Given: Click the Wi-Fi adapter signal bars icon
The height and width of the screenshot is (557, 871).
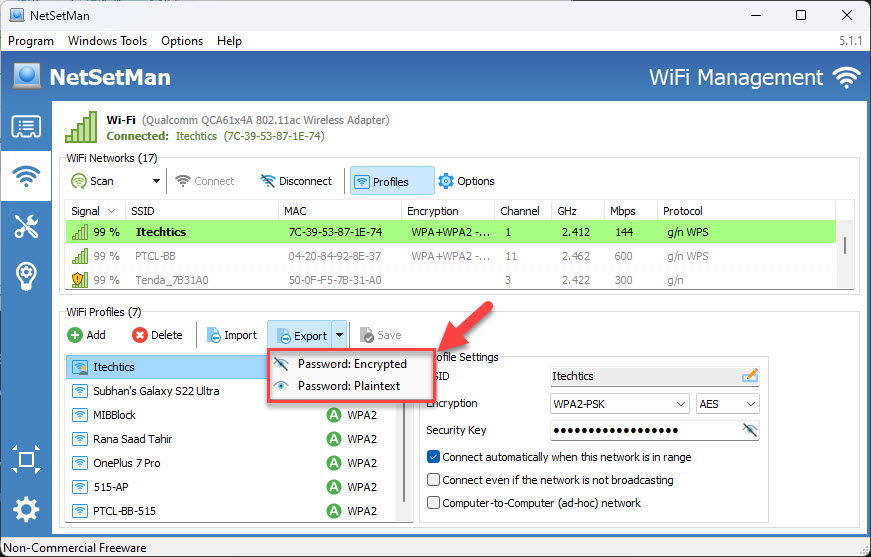Looking at the screenshot, I should 81,127.
